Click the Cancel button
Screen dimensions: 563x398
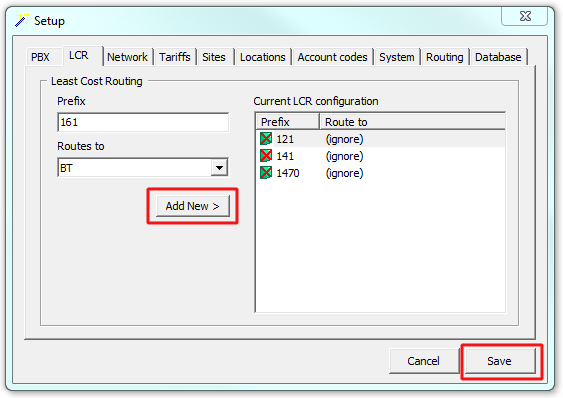click(423, 361)
